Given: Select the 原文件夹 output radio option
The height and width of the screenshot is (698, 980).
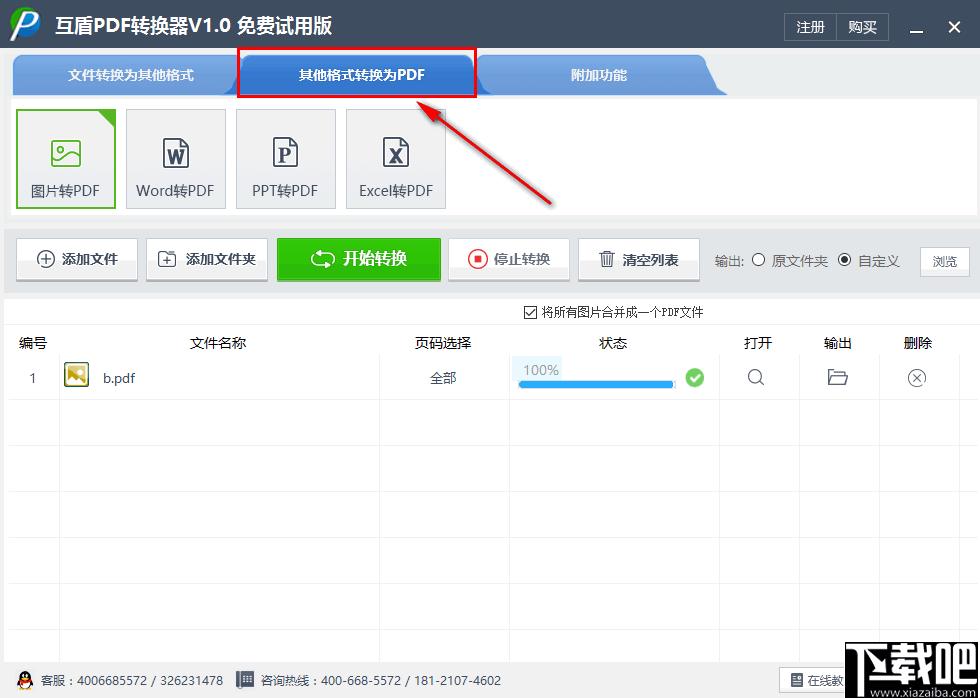Looking at the screenshot, I should 758,260.
